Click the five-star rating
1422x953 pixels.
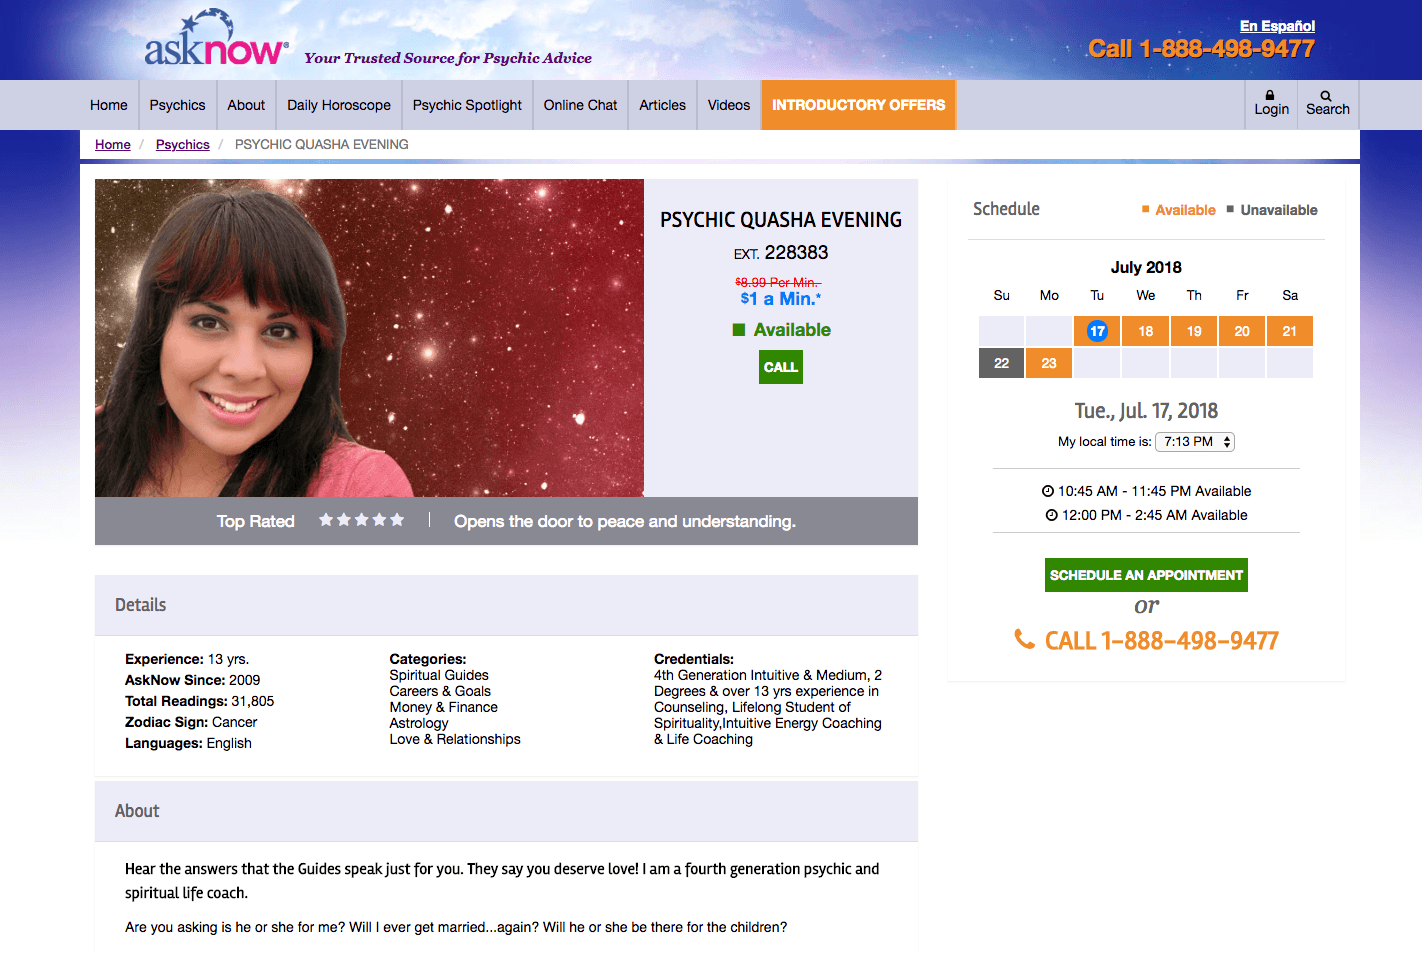361,520
